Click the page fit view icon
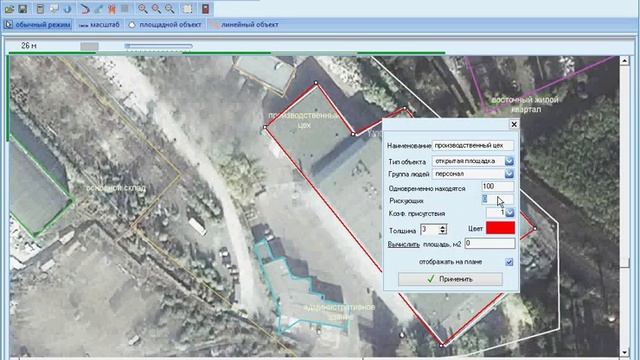 pos(187,9)
